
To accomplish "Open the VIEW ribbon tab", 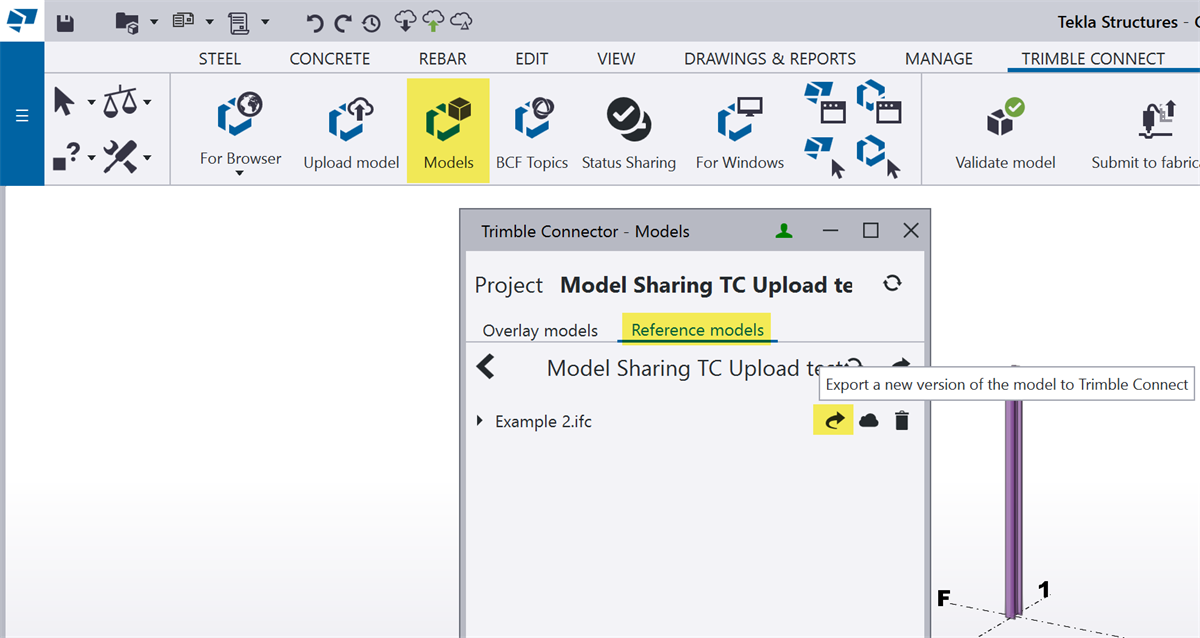I will (x=616, y=59).
